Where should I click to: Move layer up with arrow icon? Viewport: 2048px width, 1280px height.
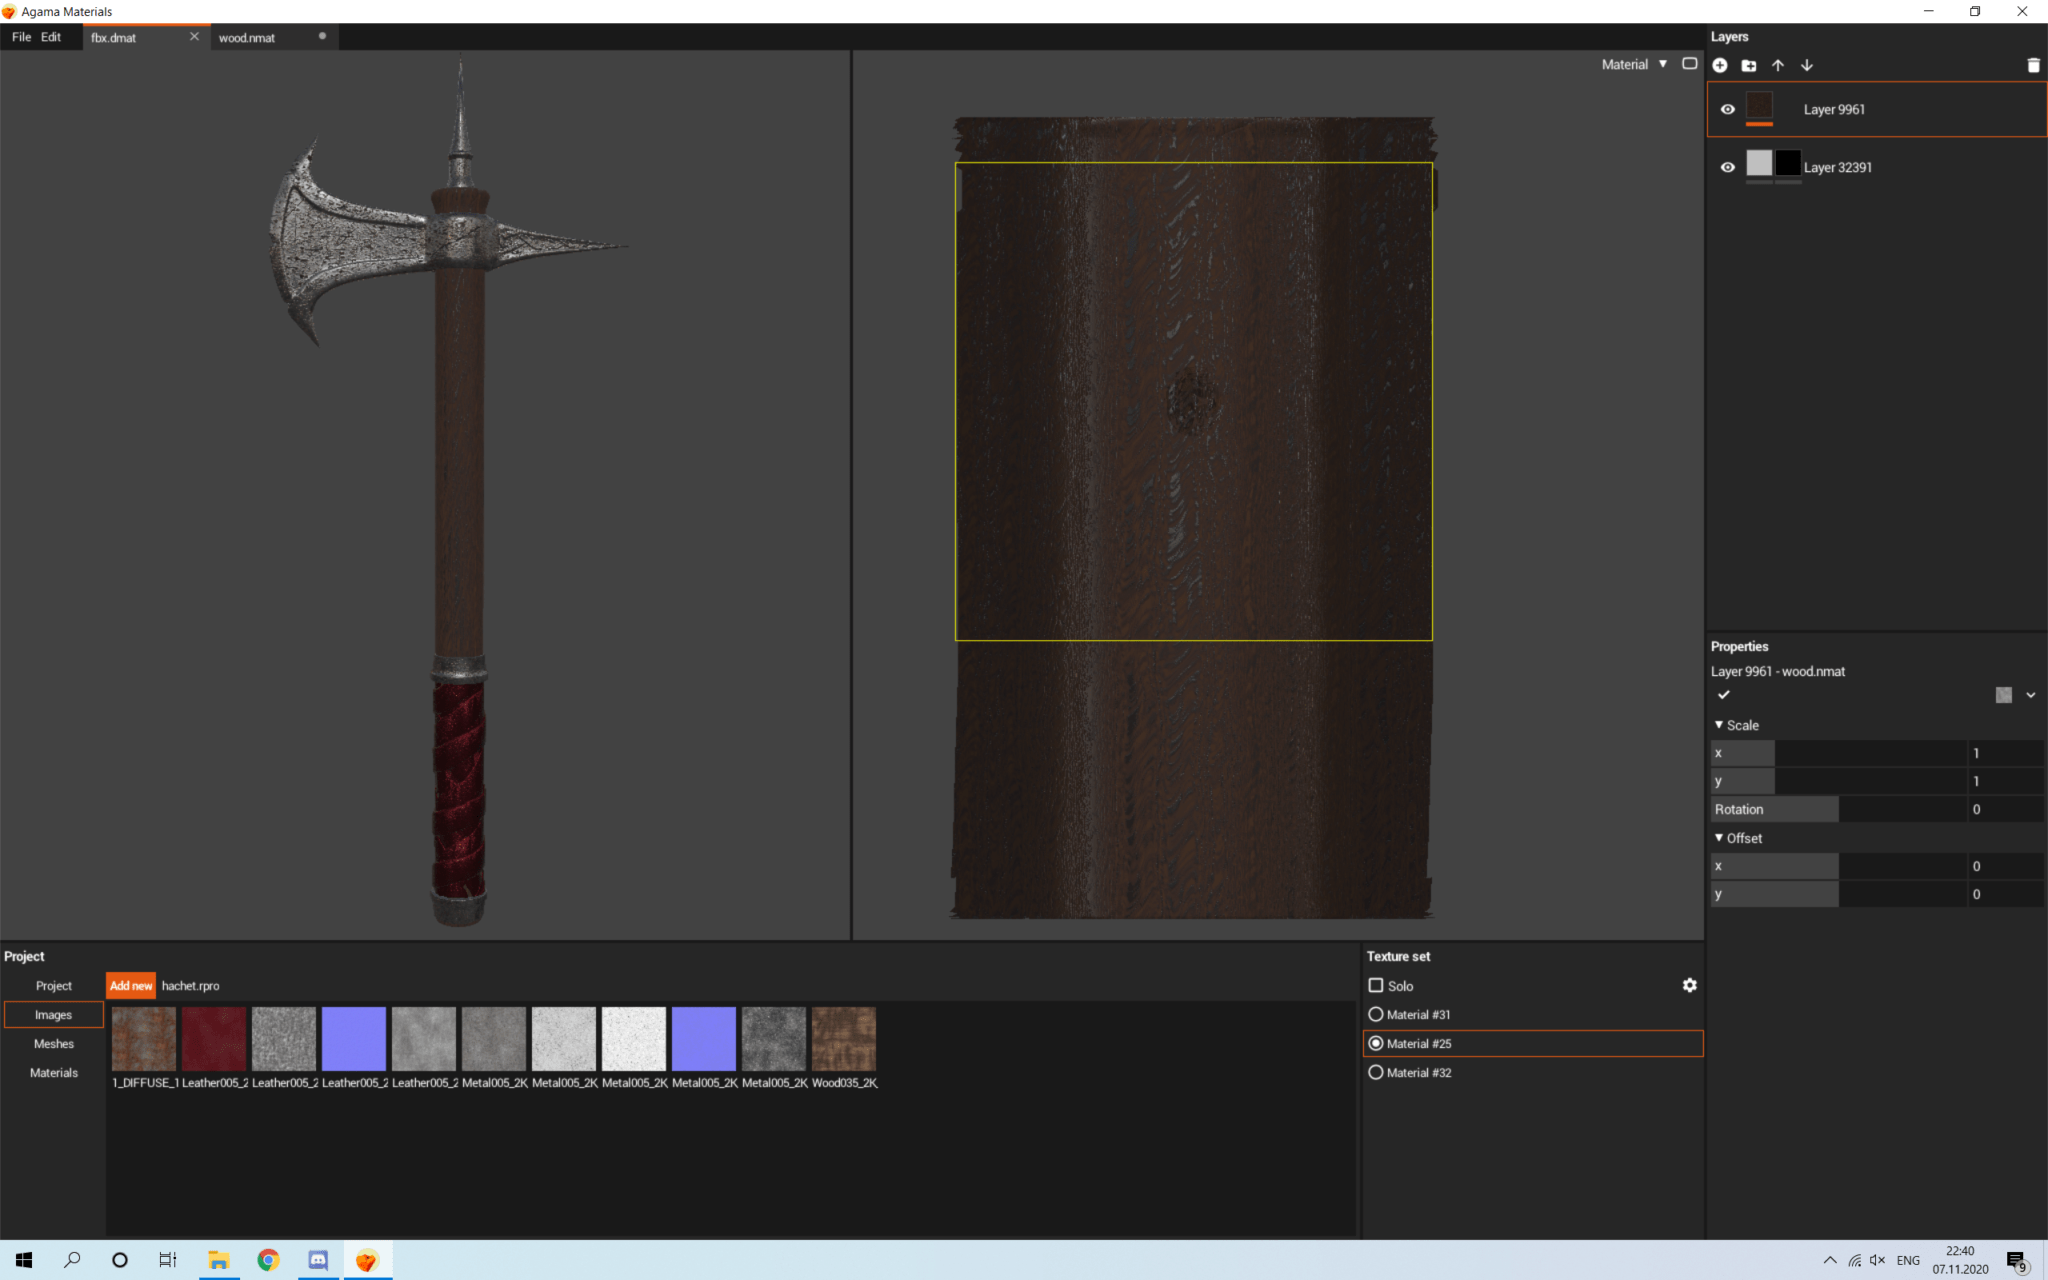tap(1778, 65)
